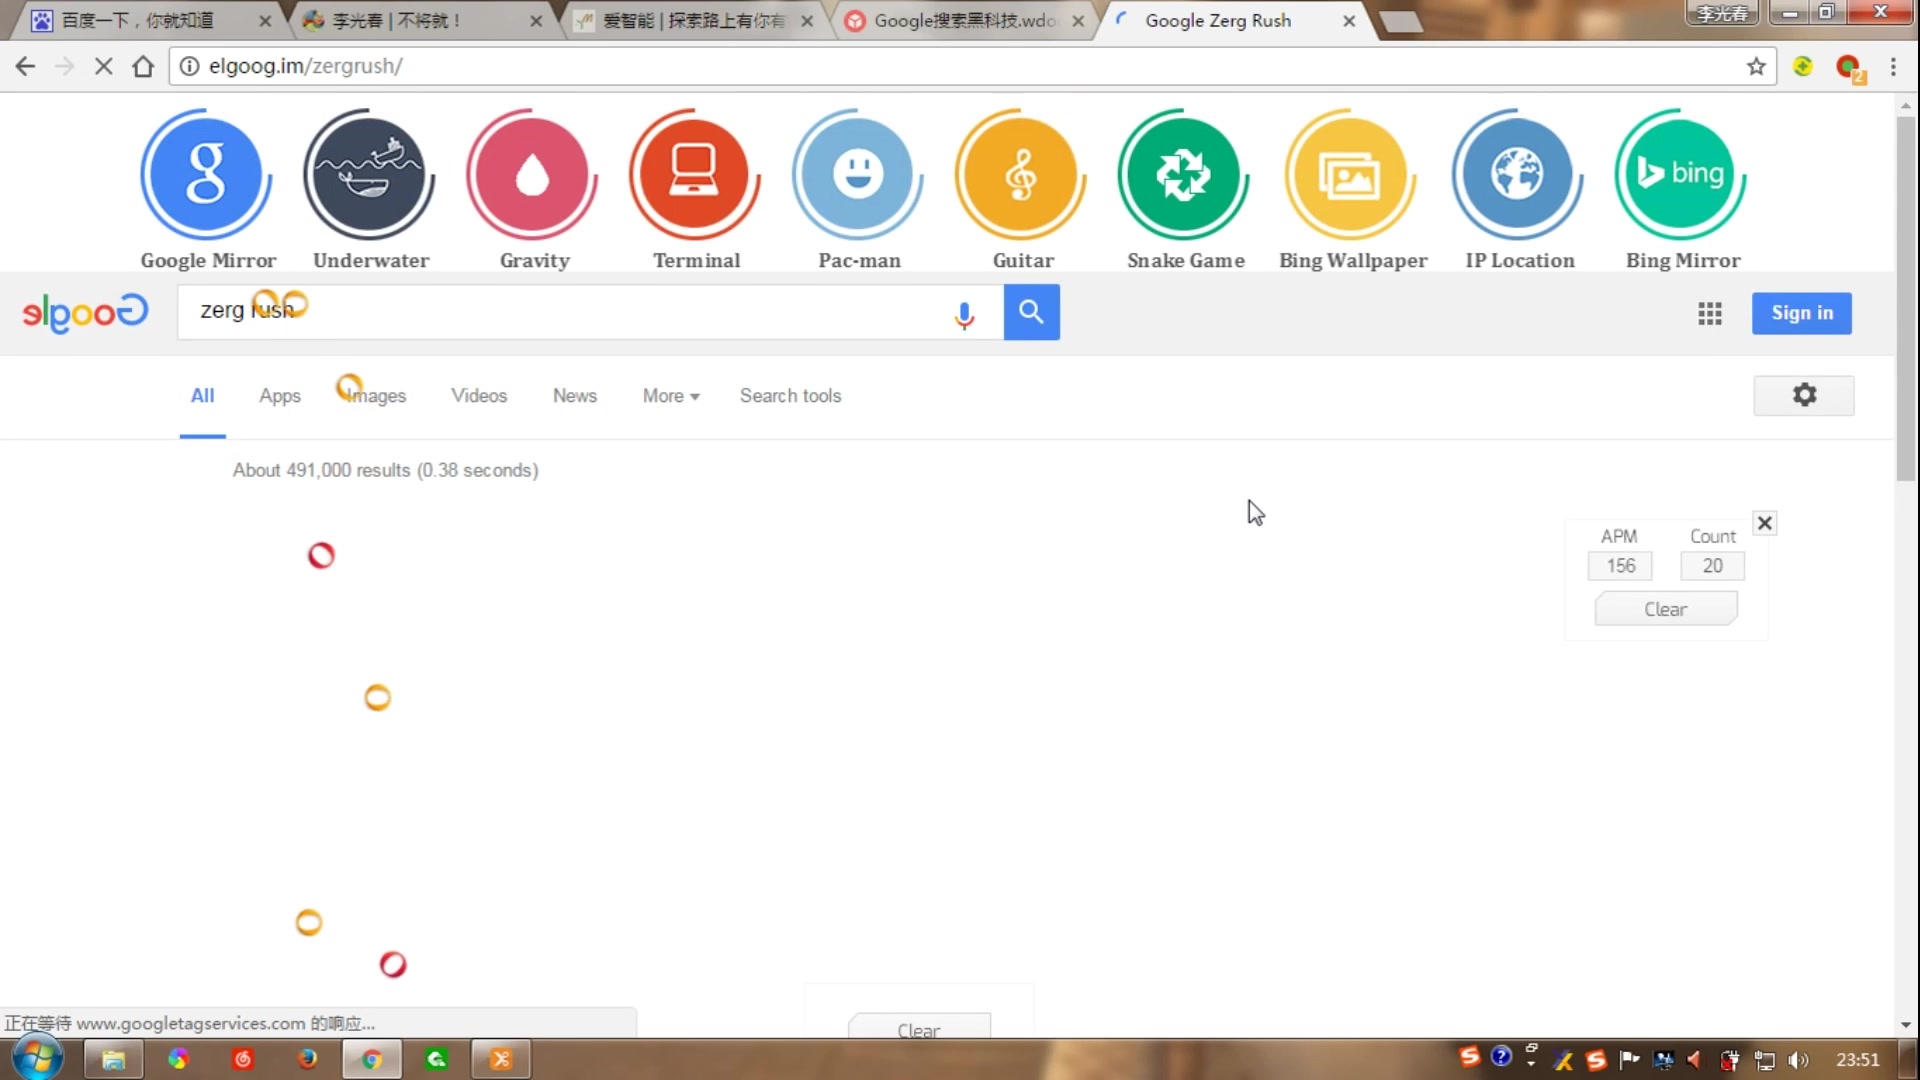Launch the Gravity droplet icon
Viewport: 1920px width, 1080px height.
point(532,174)
